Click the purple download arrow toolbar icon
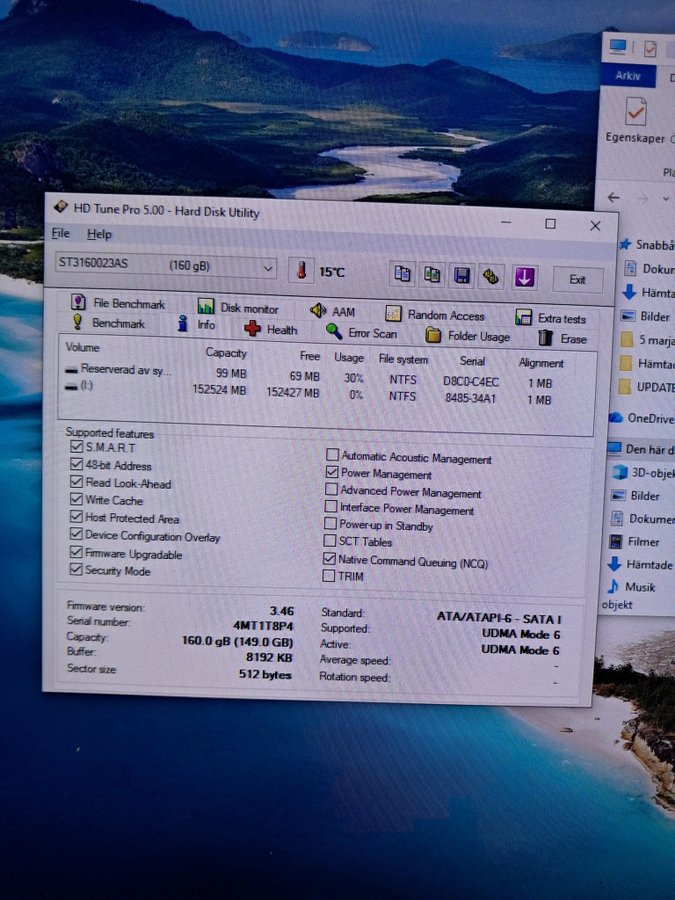The image size is (675, 900). tap(524, 277)
